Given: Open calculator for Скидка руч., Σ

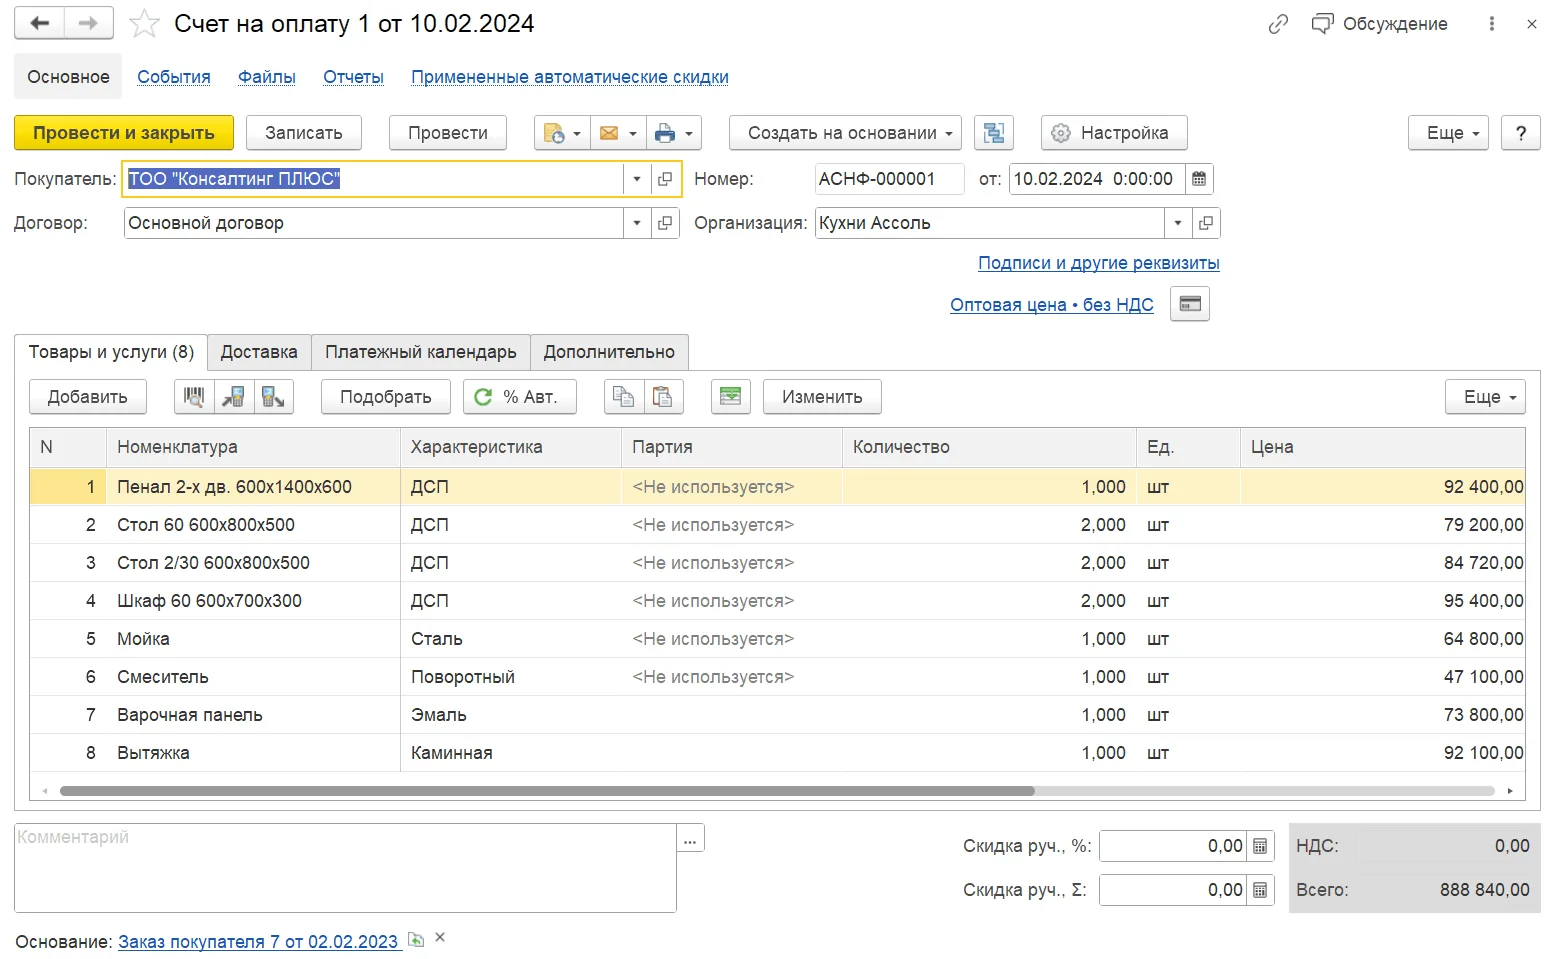Looking at the screenshot, I should point(1260,890).
